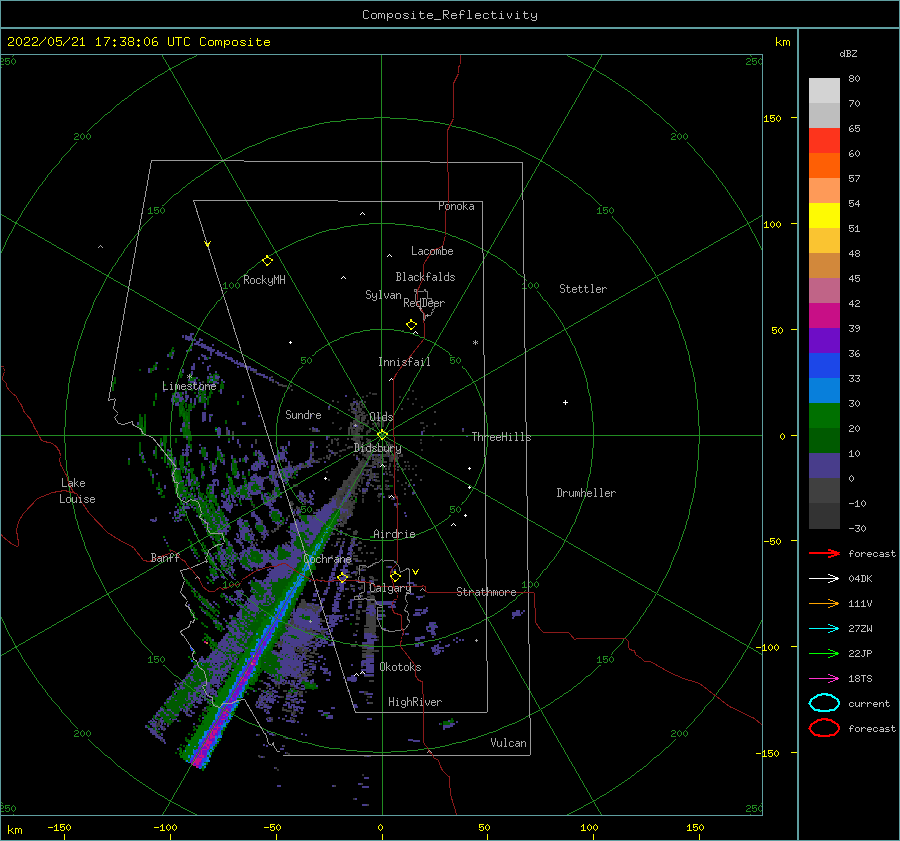
Task: Click the Lacombe city label
Action: tap(432, 251)
